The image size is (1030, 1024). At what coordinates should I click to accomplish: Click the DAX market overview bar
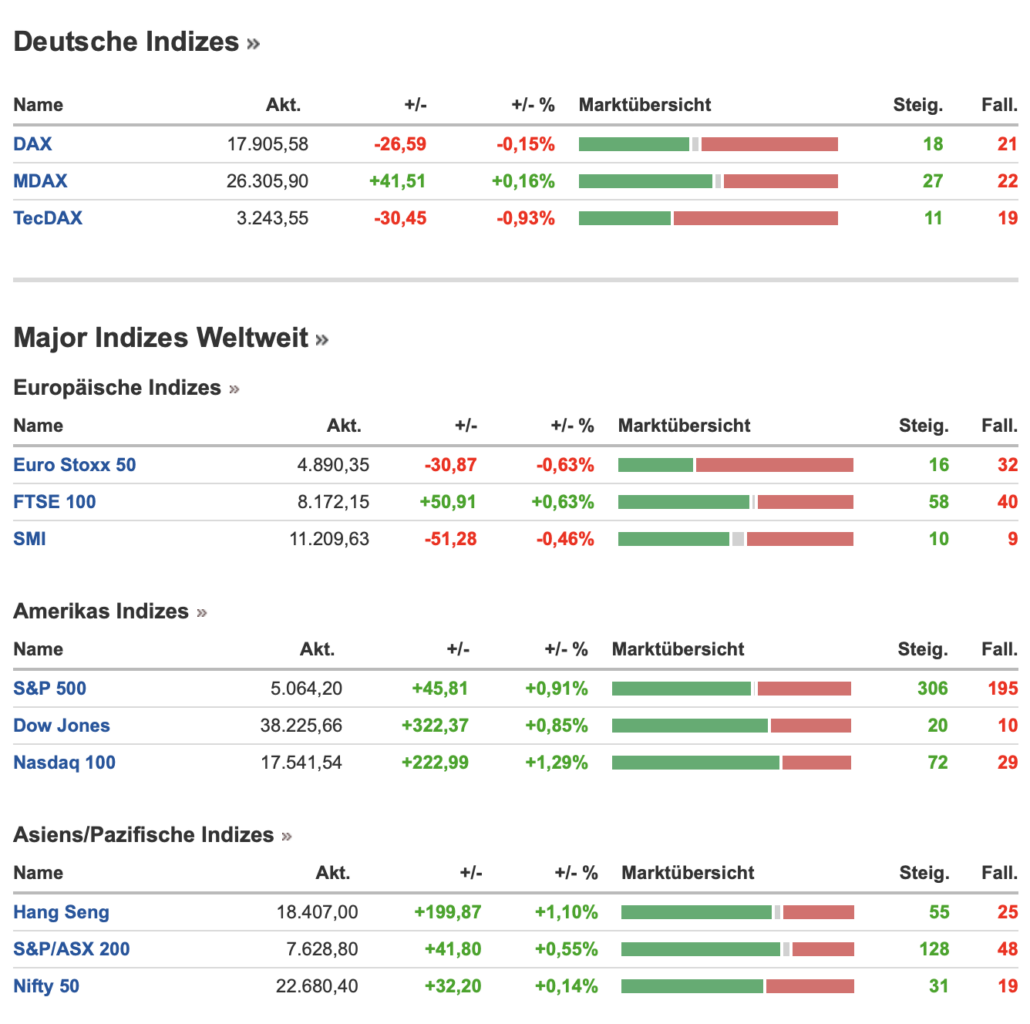708,144
